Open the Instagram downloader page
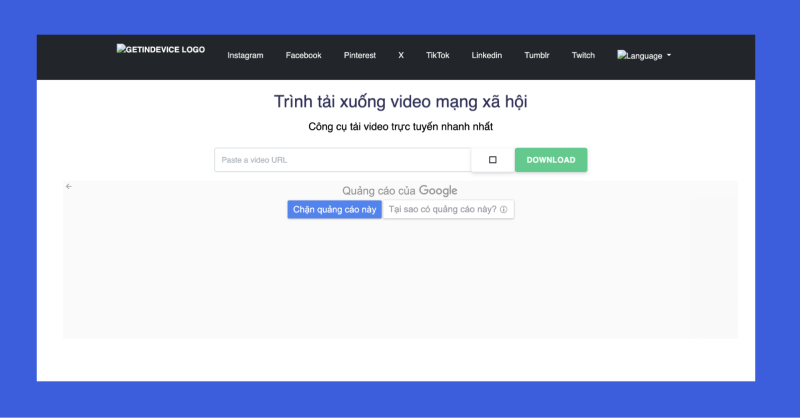 pos(245,55)
